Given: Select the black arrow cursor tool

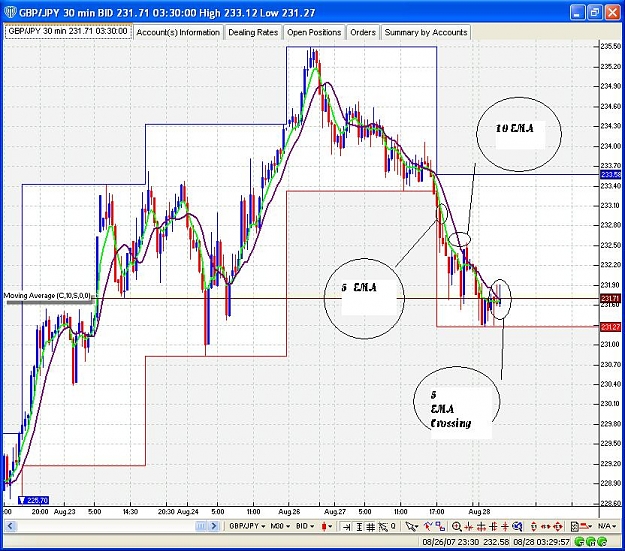Looking at the screenshot, I should (x=409, y=527).
